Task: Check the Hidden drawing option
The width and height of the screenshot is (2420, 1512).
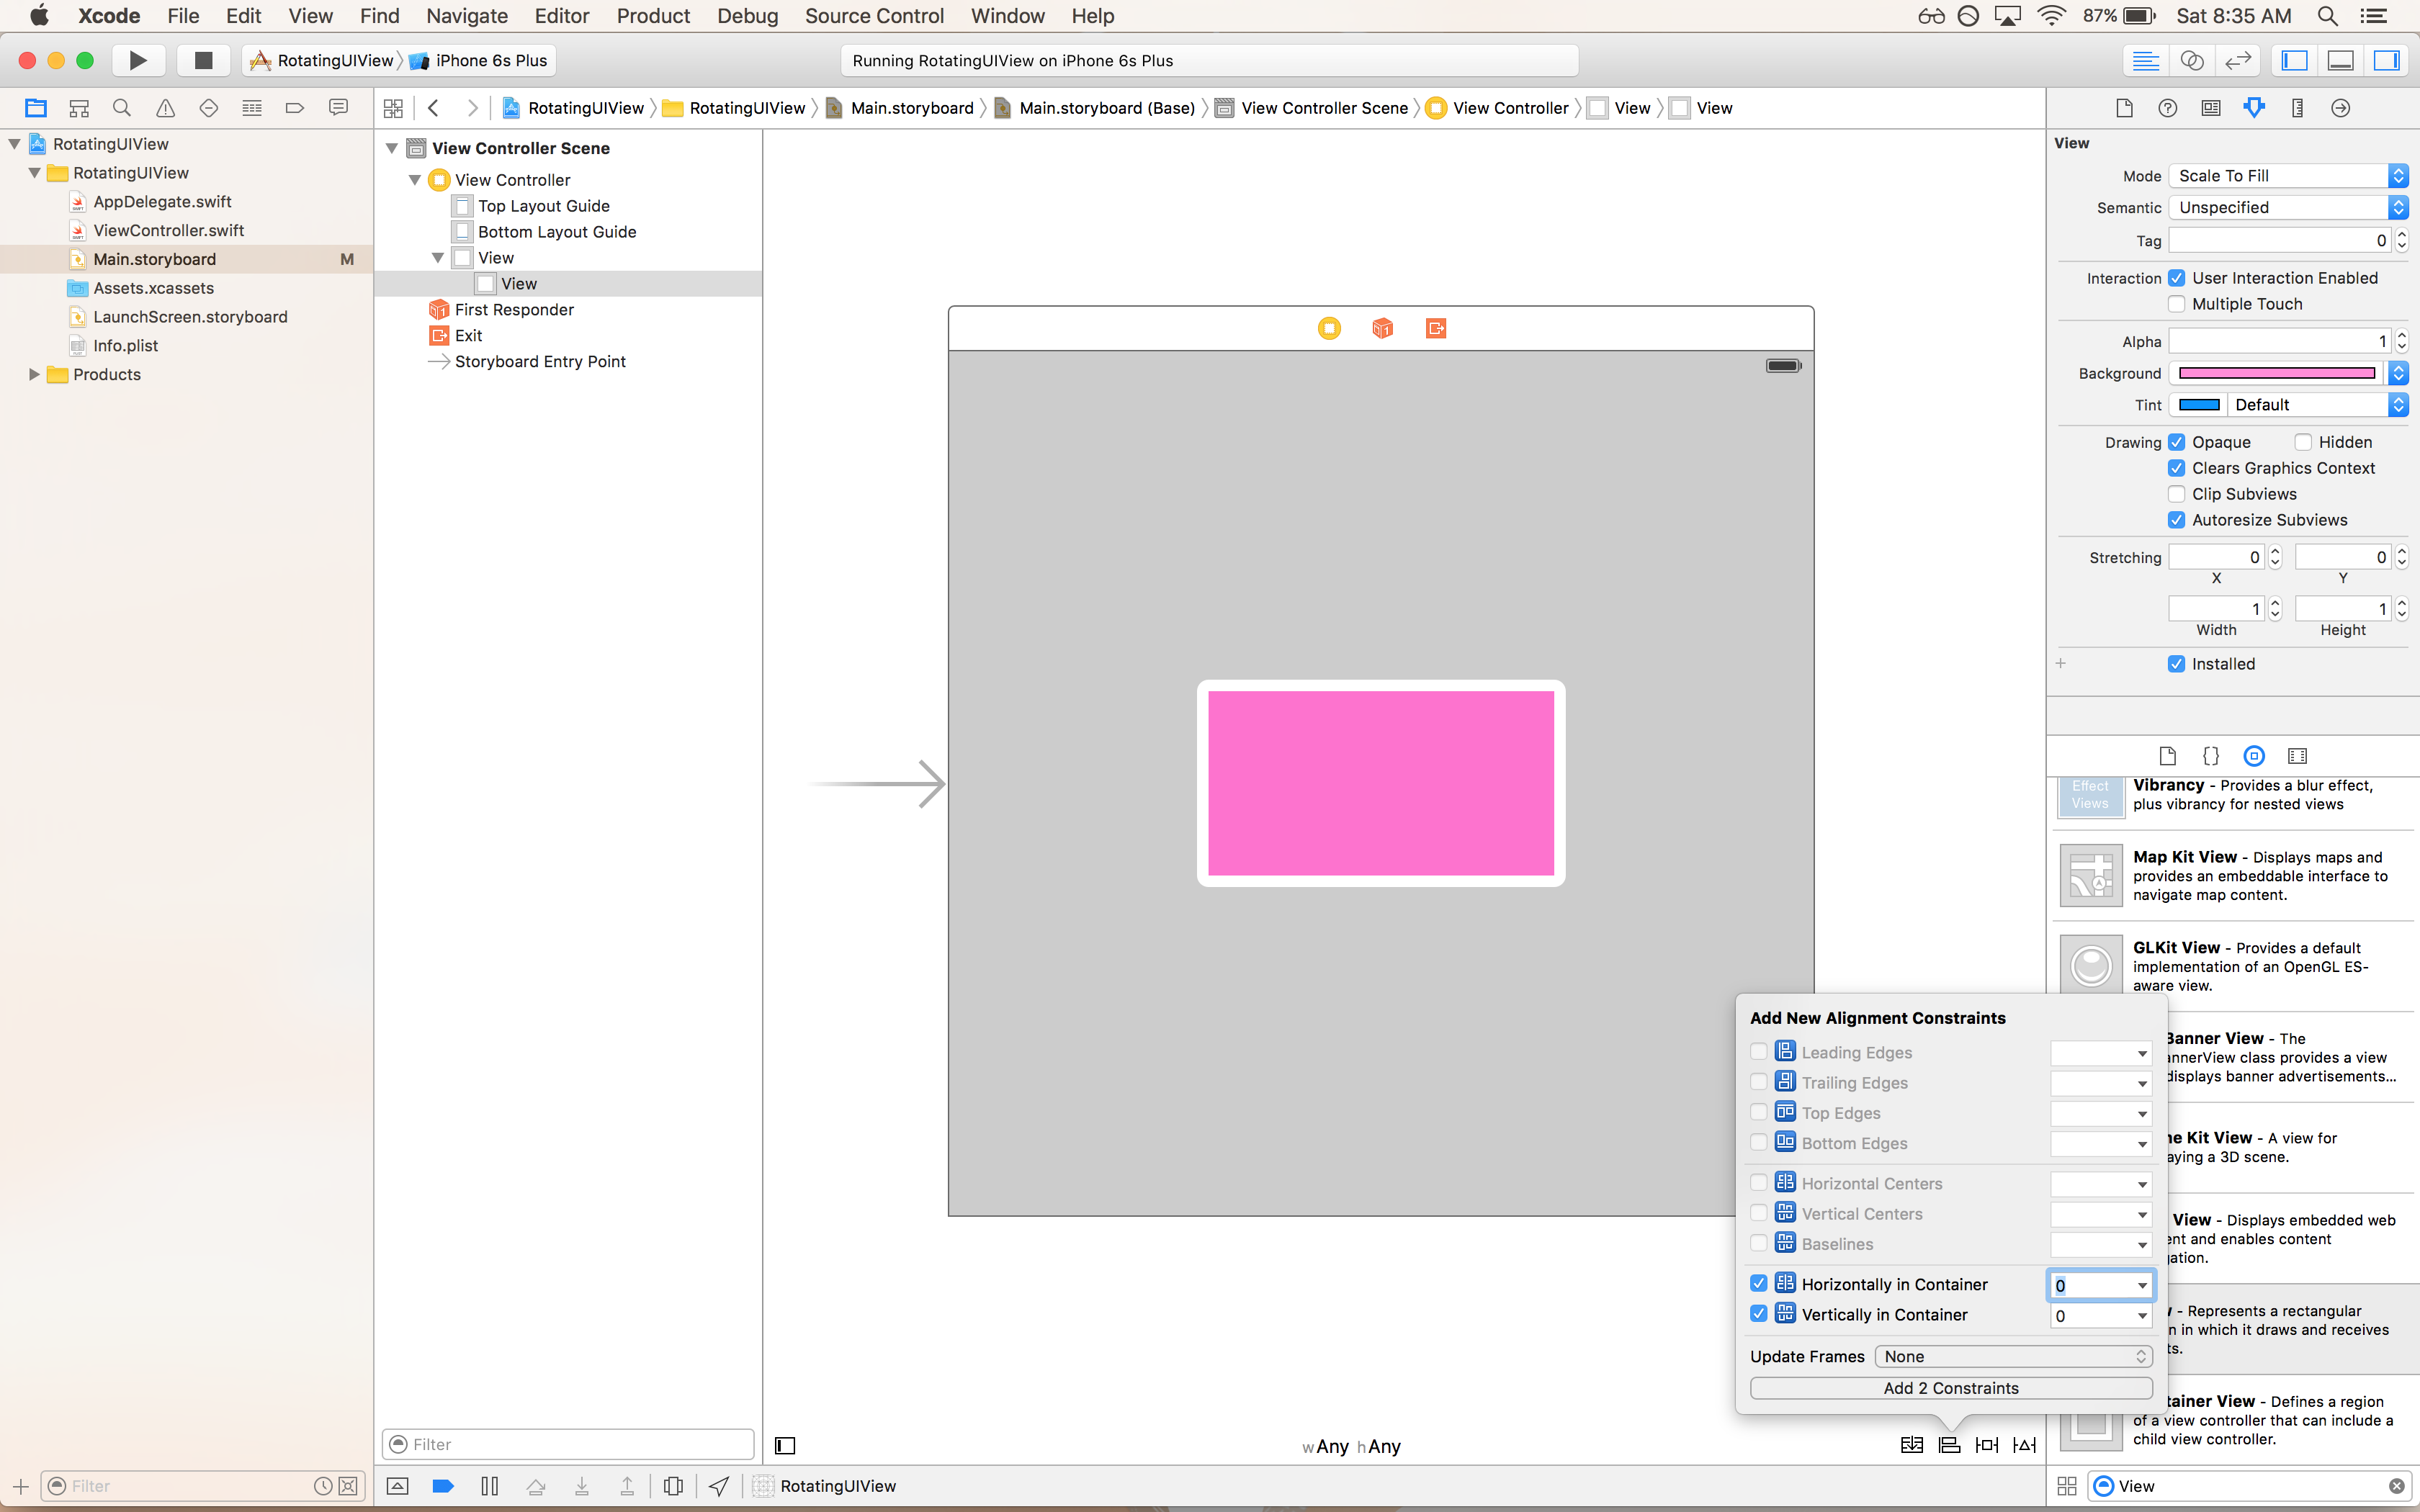Action: click(2303, 442)
